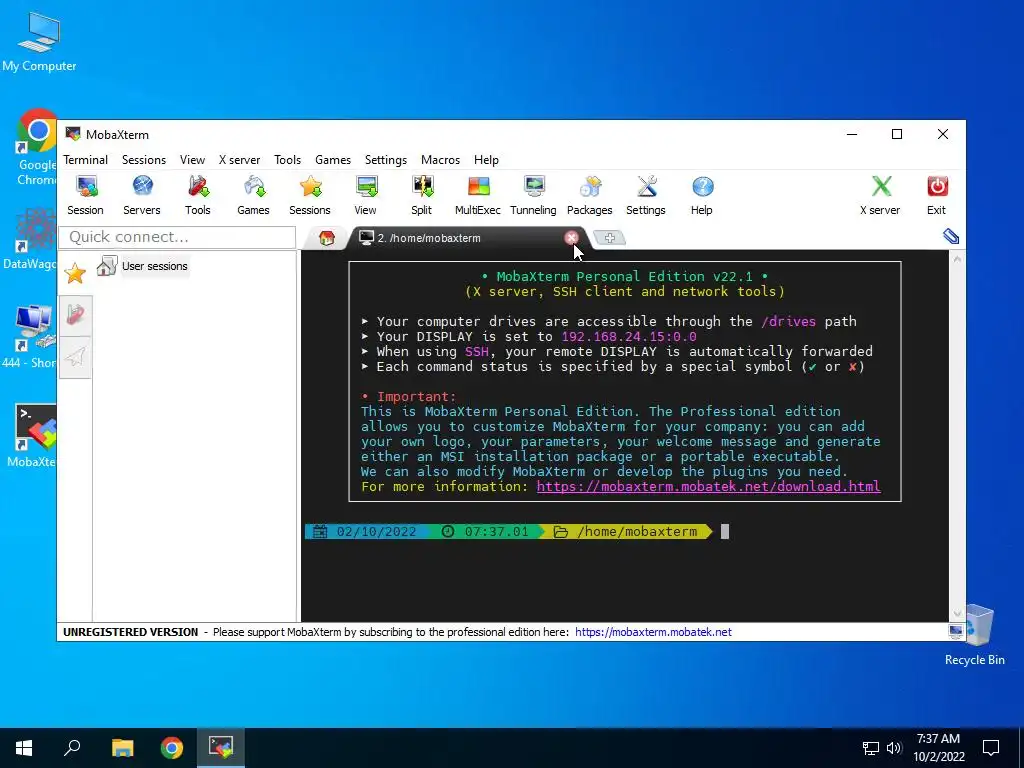This screenshot has height=768, width=1024.
Task: Go to the home tab icon
Action: tap(327, 238)
